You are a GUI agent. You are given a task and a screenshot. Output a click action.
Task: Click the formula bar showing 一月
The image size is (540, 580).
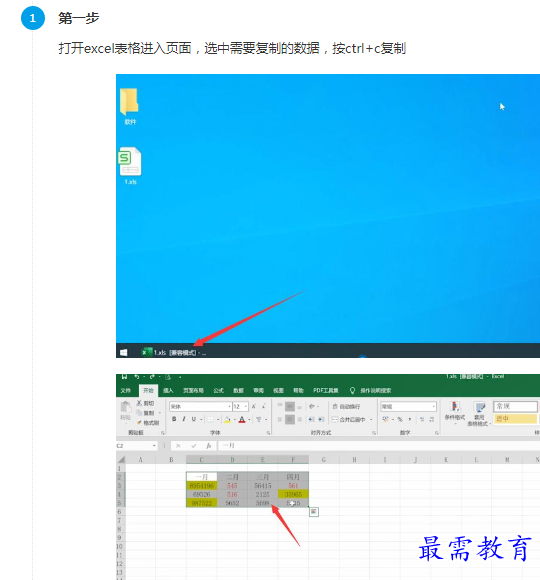click(379, 446)
